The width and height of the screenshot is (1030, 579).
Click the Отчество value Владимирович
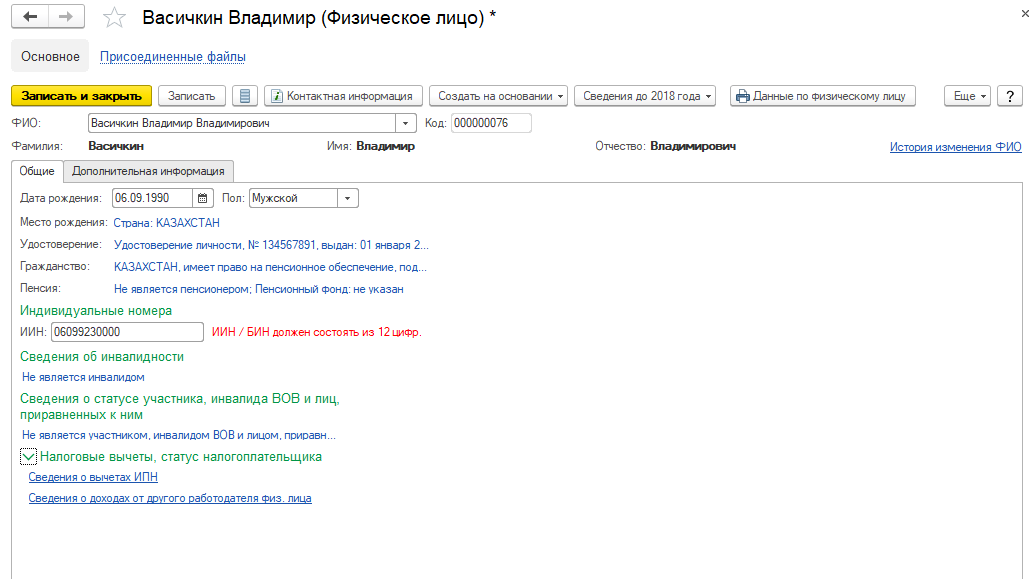click(x=693, y=147)
